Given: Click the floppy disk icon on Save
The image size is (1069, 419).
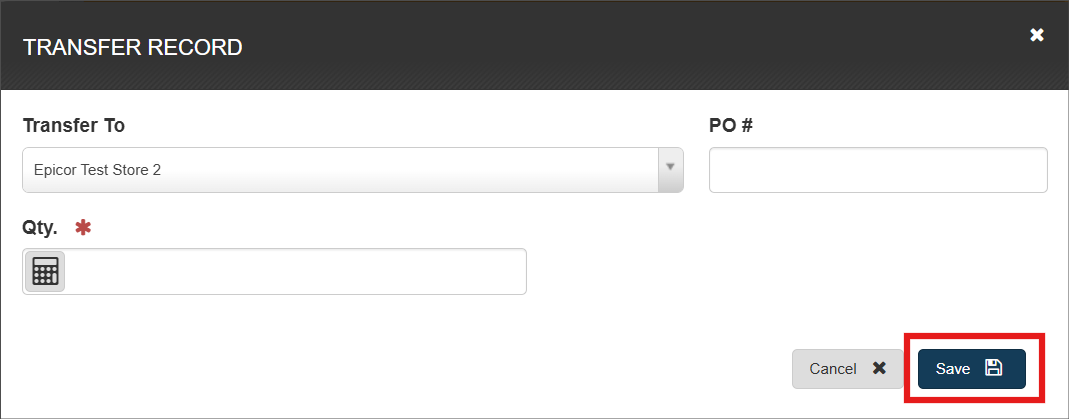Looking at the screenshot, I should [x=993, y=368].
